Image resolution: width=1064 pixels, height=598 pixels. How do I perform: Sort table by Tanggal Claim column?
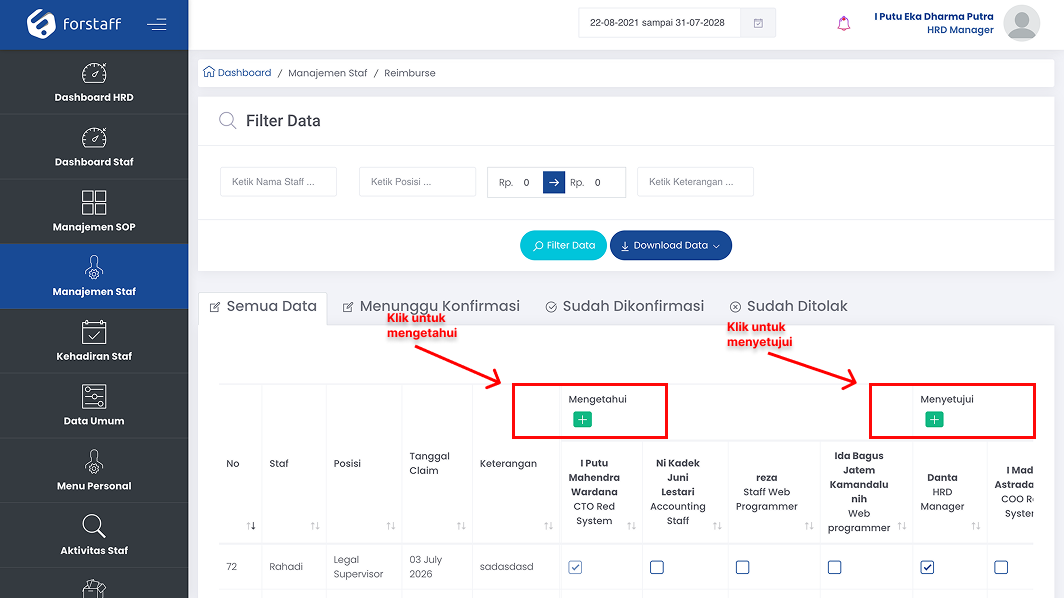[461, 525]
